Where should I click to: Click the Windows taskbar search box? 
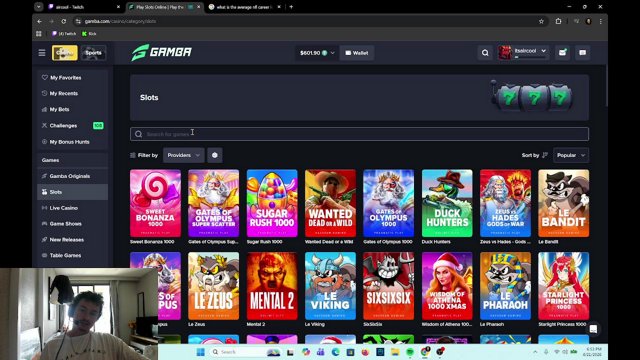pos(245,352)
